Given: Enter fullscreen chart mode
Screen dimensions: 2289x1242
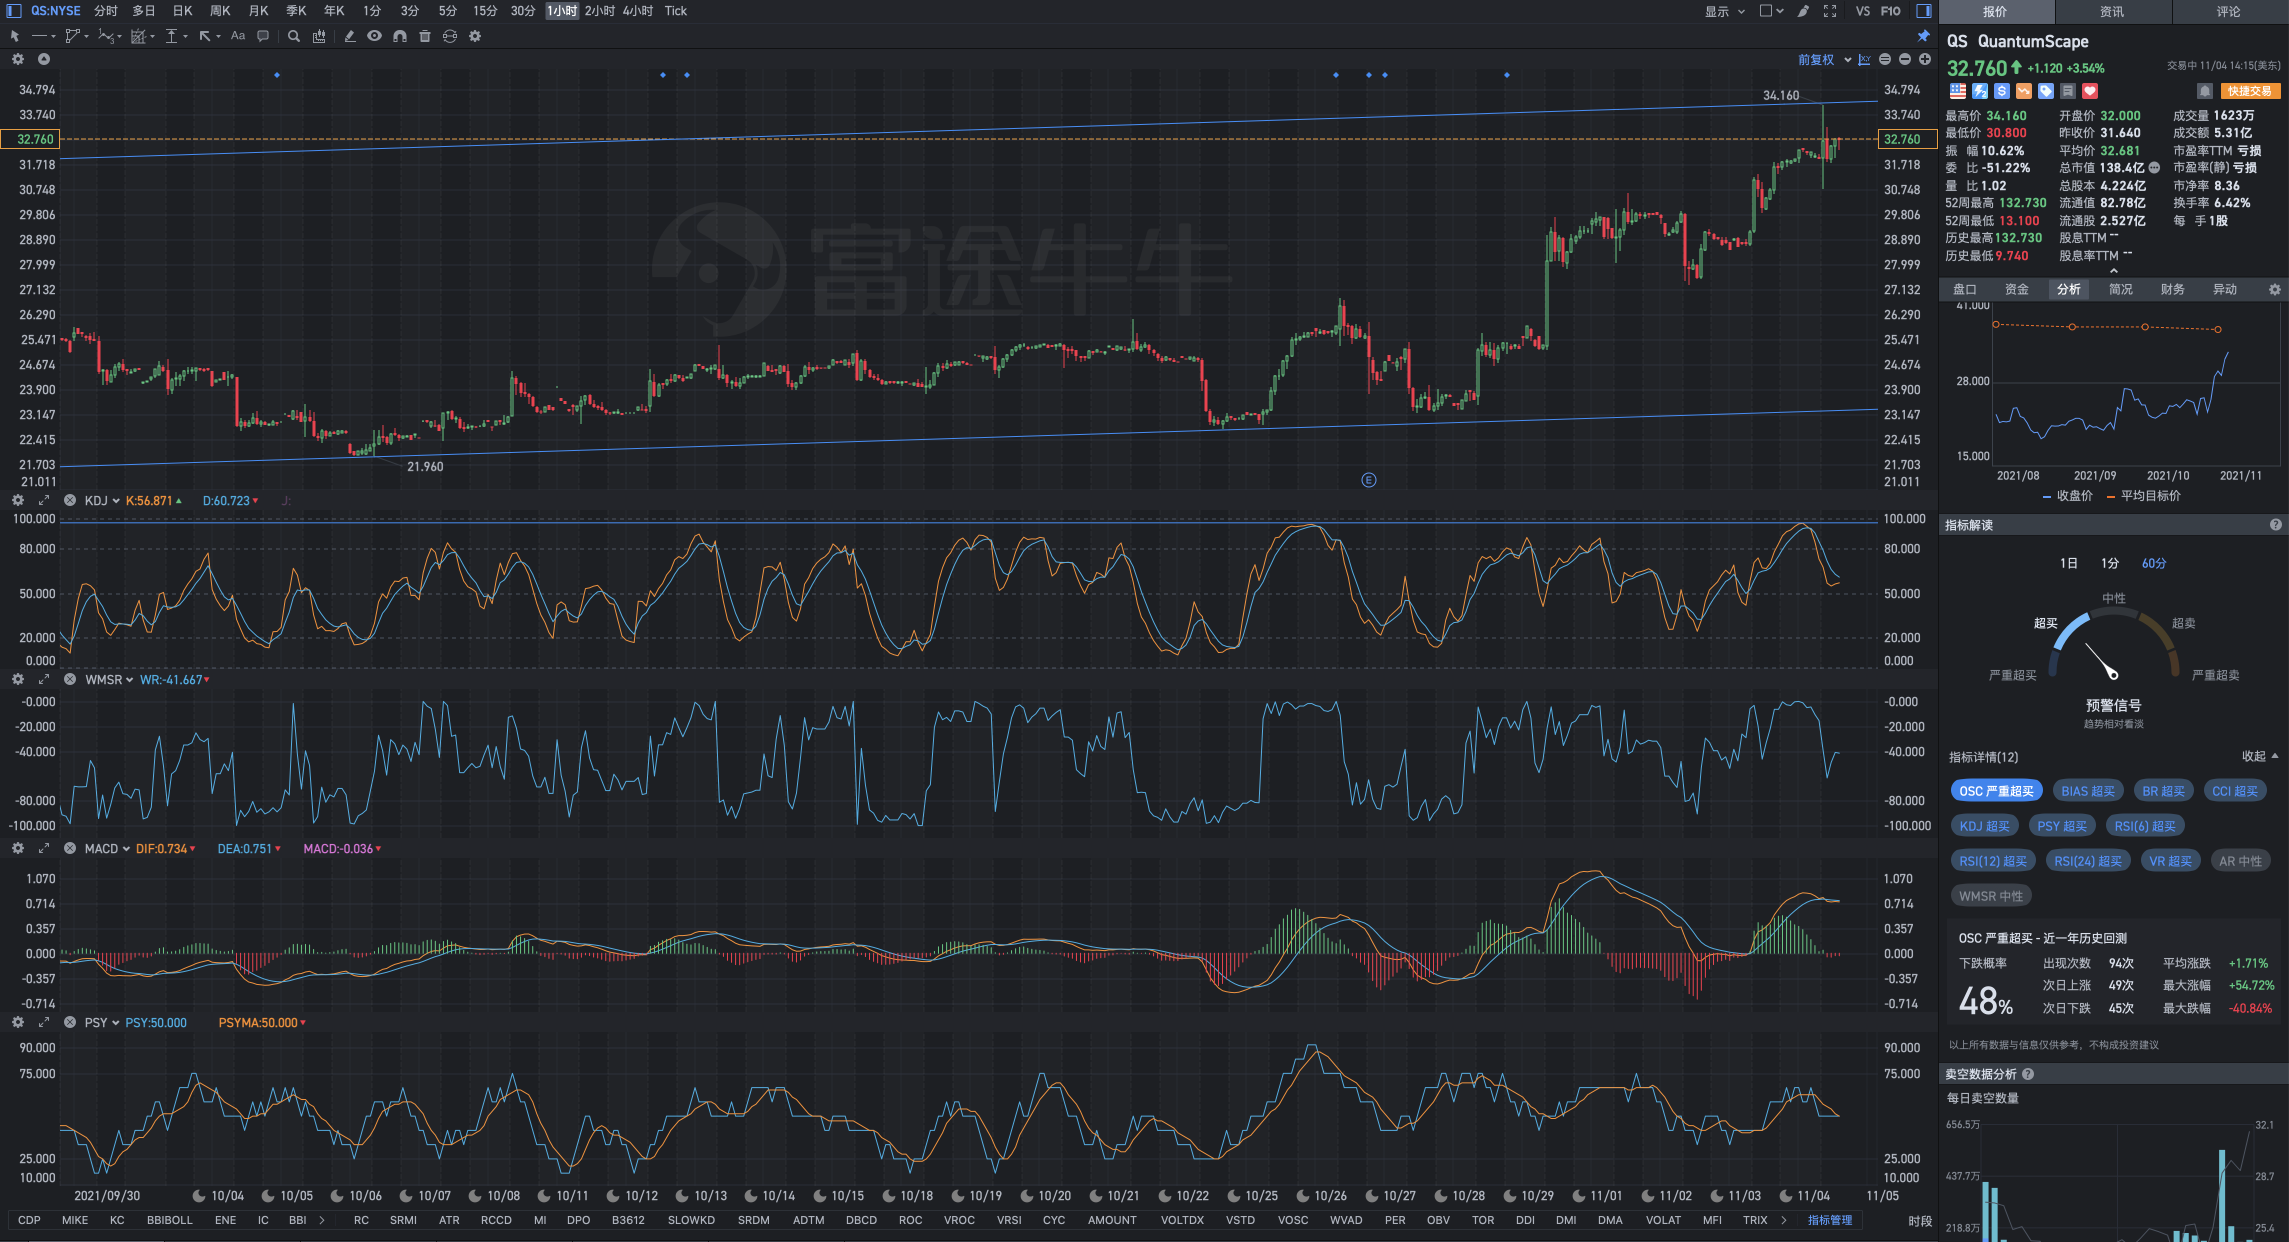Looking at the screenshot, I should (1830, 11).
